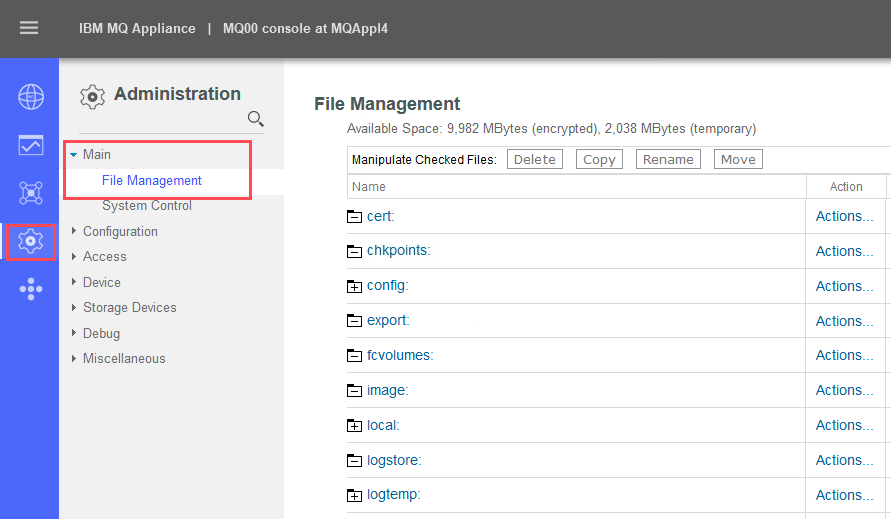Open the local: directory link
This screenshot has height=519, width=891.
pos(383,425)
